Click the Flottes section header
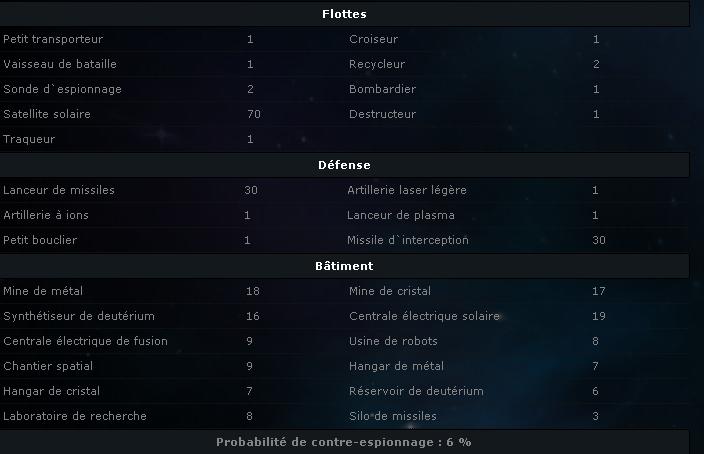 click(344, 14)
